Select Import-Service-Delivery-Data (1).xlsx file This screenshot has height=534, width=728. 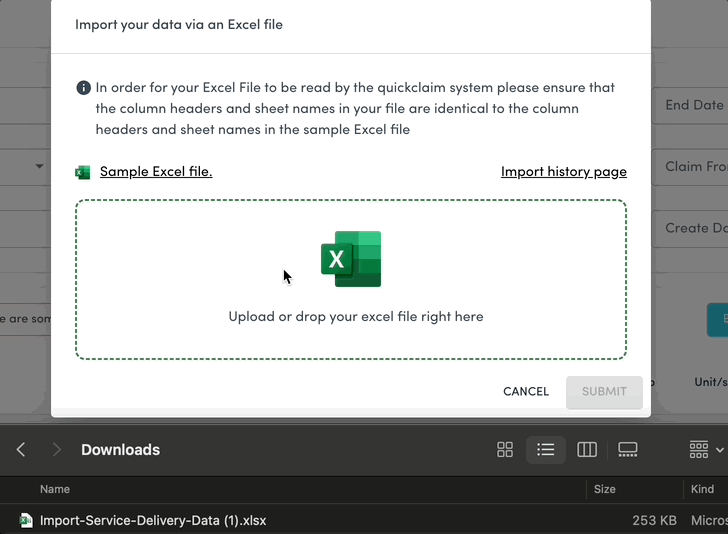tap(153, 520)
